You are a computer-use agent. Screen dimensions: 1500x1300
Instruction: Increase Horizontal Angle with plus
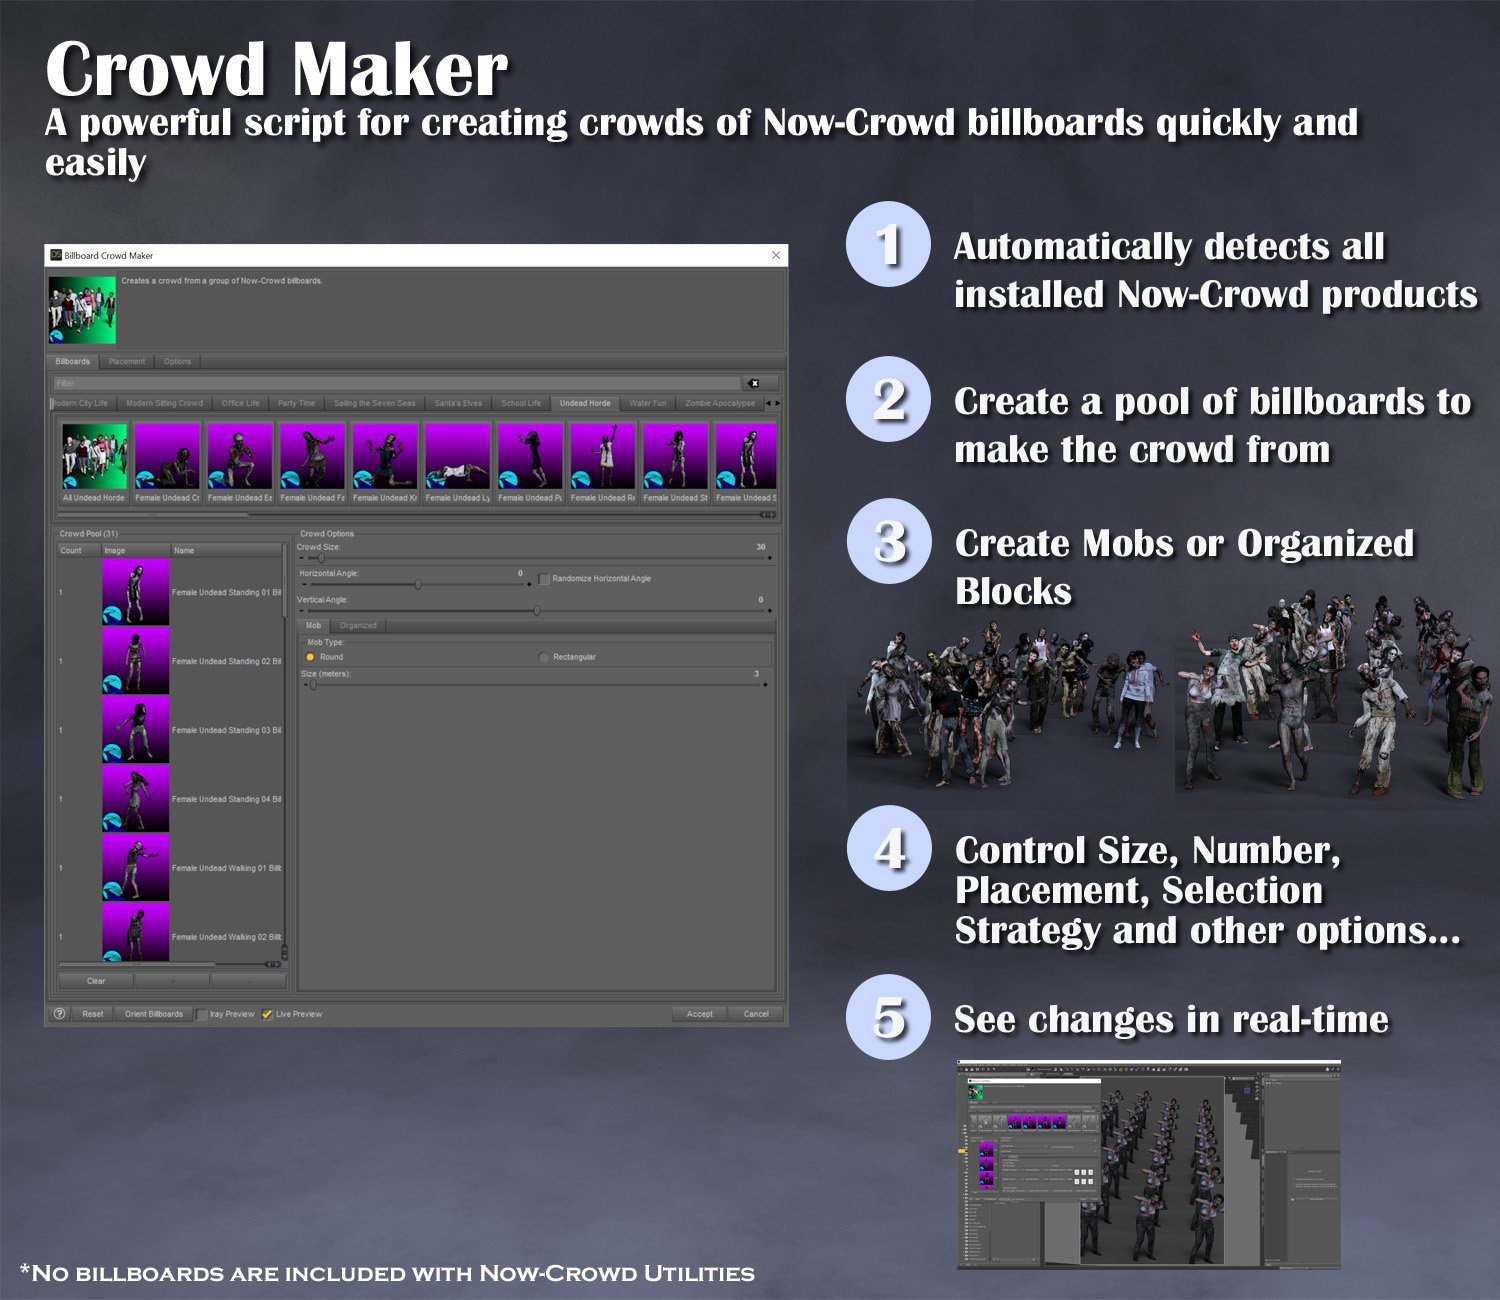(529, 584)
